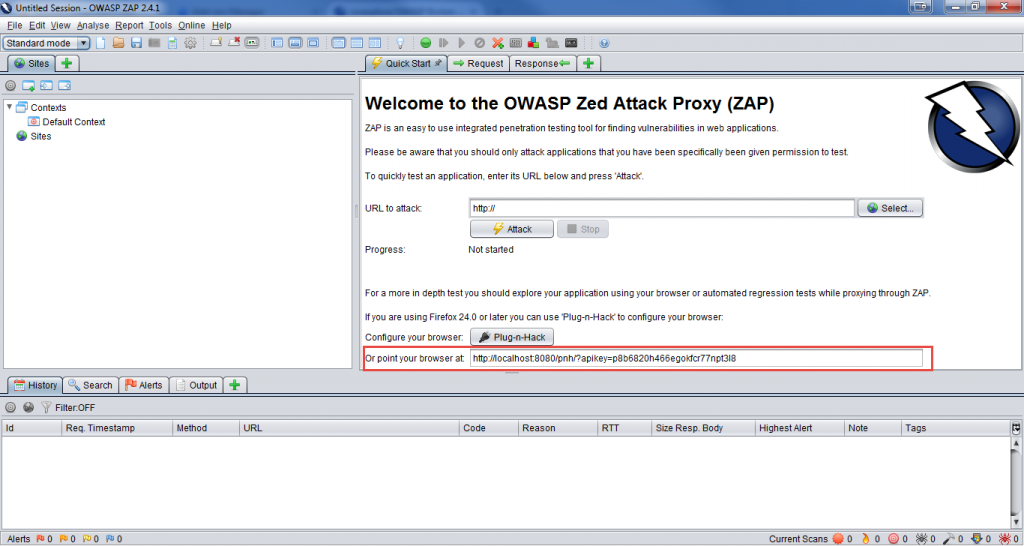Click the blue question mark help icon

(x=604, y=43)
